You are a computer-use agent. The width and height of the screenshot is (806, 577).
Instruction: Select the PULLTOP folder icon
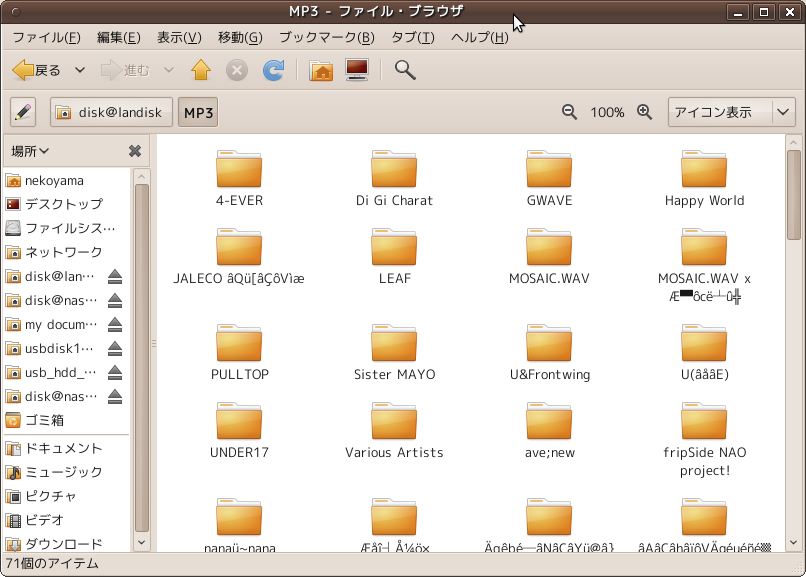point(239,343)
